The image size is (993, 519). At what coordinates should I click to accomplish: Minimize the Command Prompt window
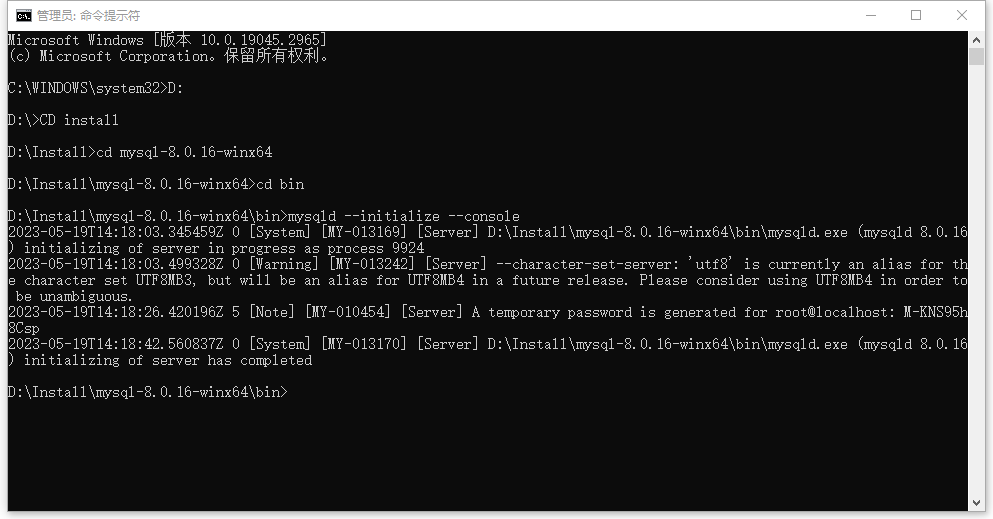[x=870, y=15]
